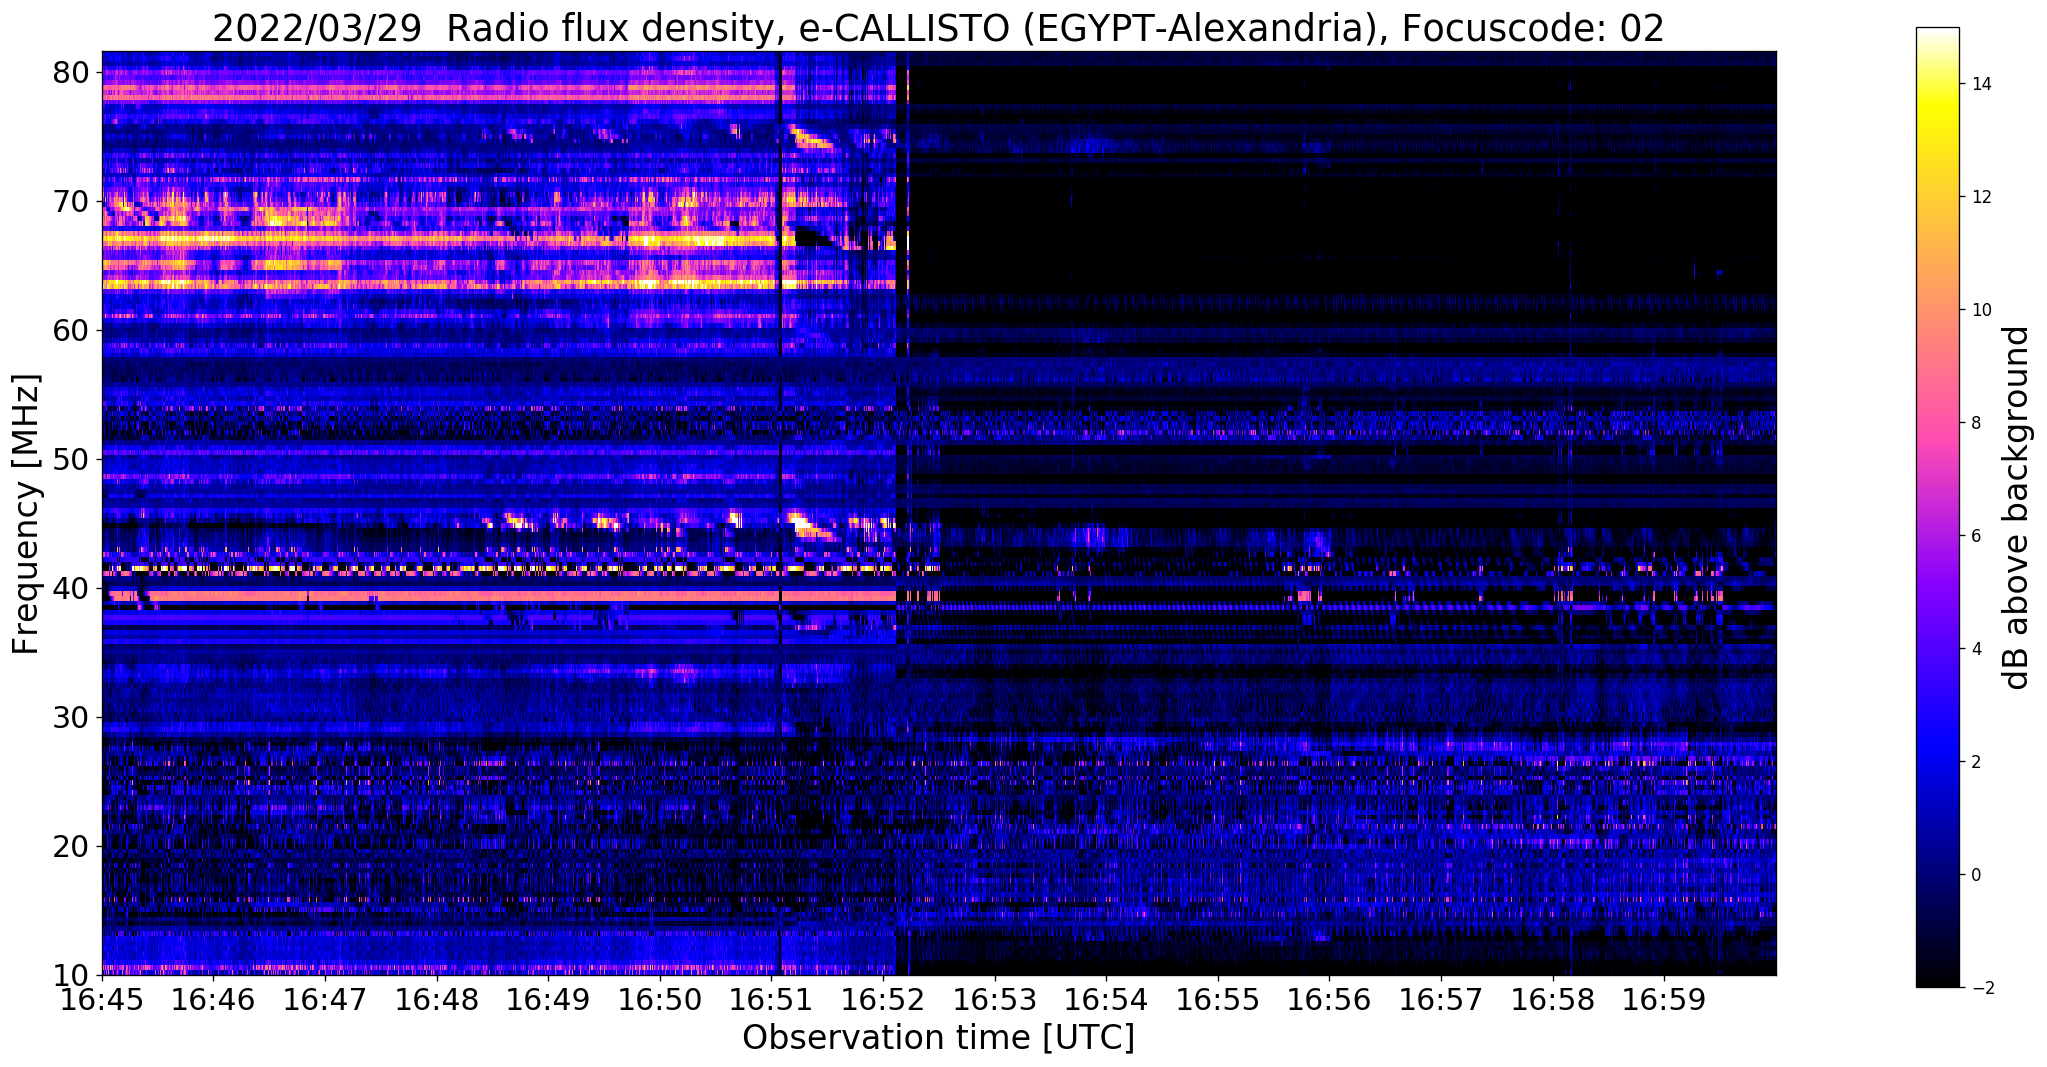Image resolution: width=2047 pixels, height=1067 pixels.
Task: Click the colorbar tick label 14
Action: point(1981,84)
